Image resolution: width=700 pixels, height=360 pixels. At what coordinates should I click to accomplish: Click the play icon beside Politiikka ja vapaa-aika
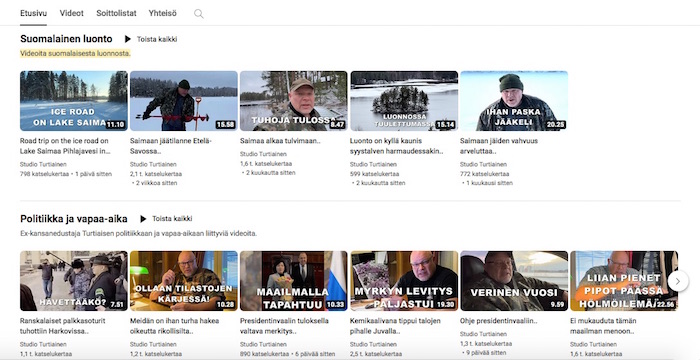pos(143,219)
